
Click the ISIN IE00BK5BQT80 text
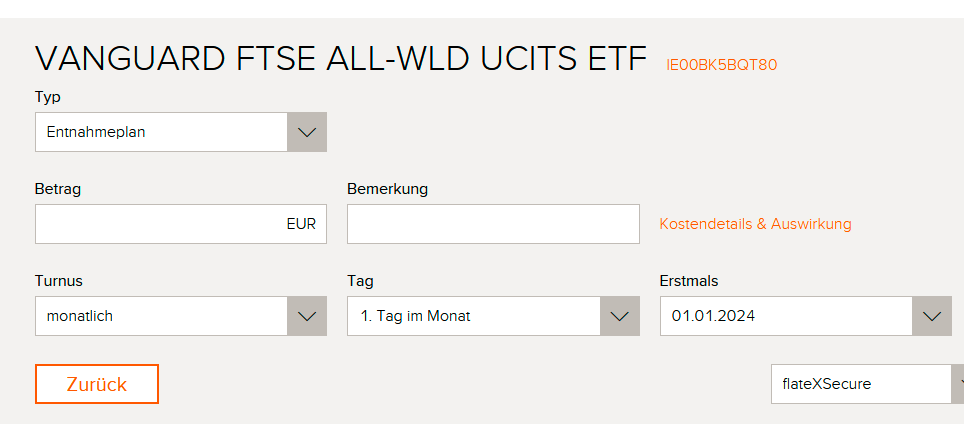(721, 65)
